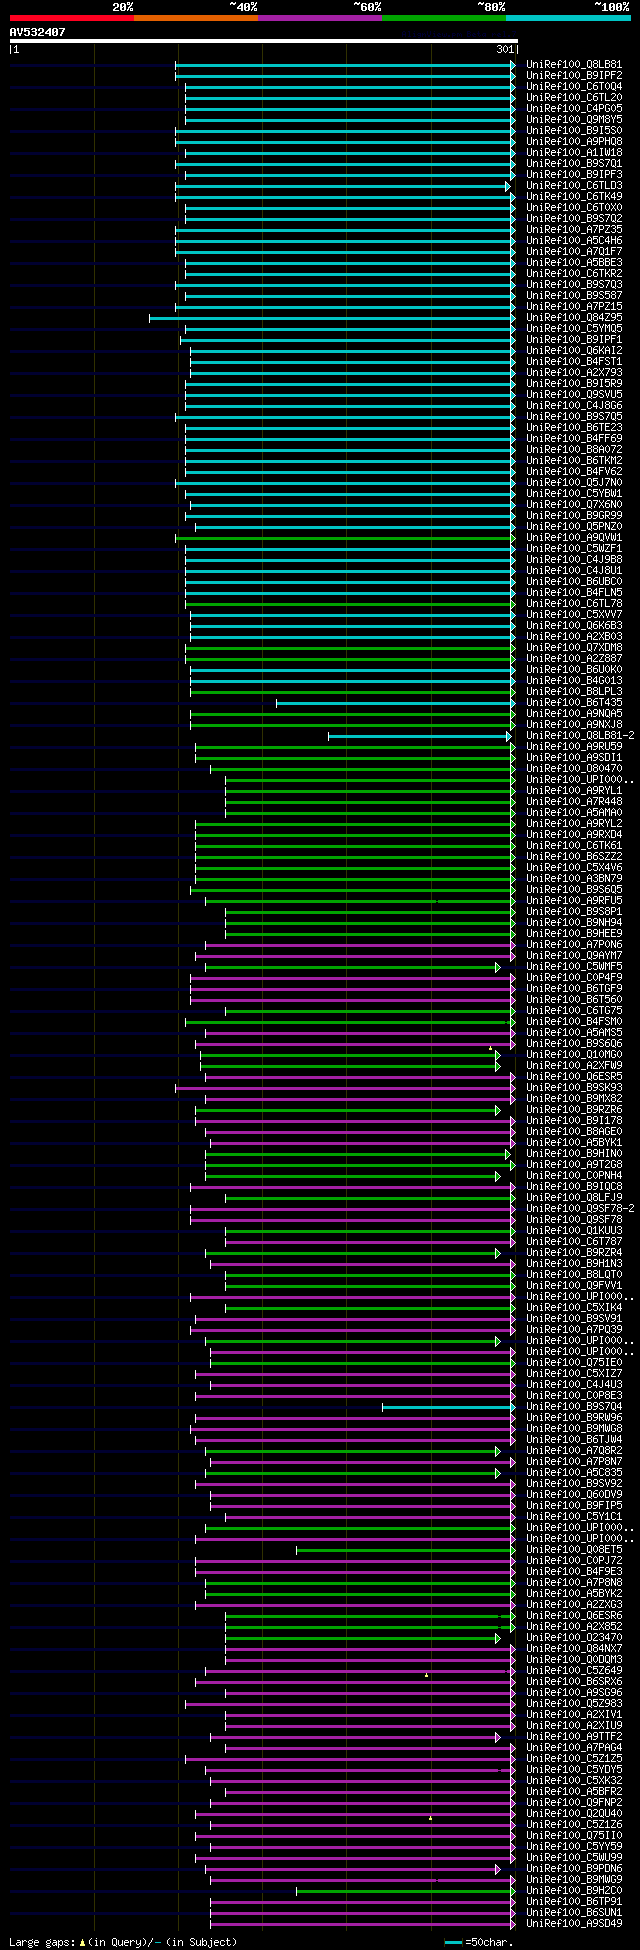This screenshot has width=640, height=1950.
Task: Click the UniRef100_B9S7Q4 label
Action: point(574,1406)
